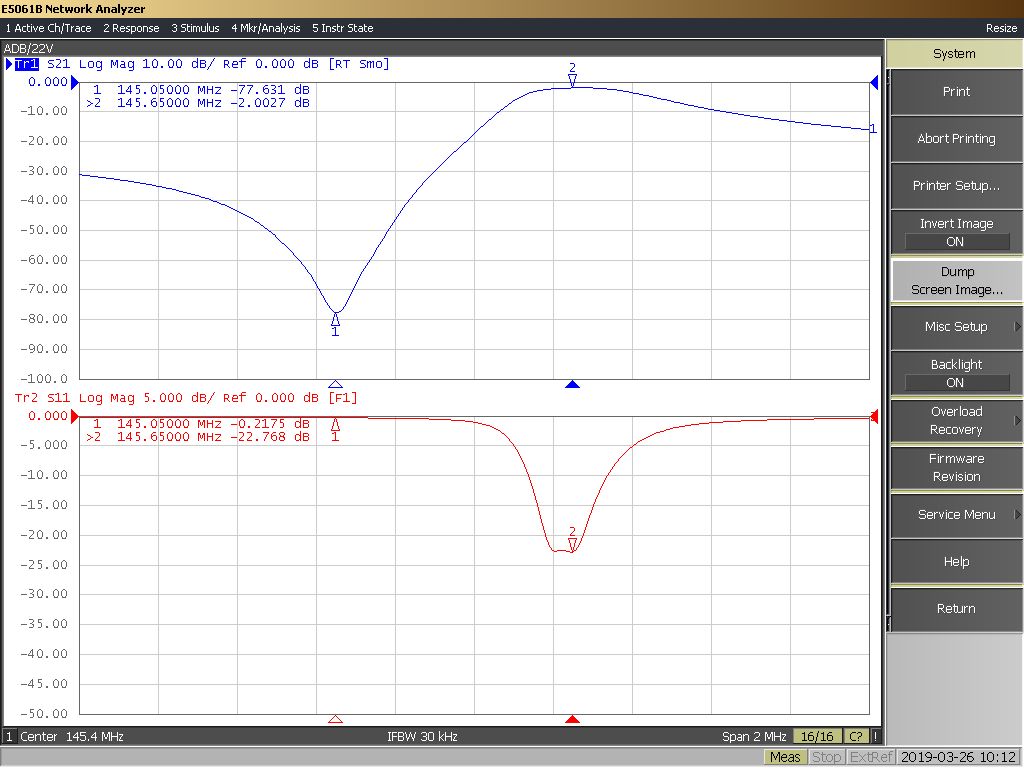Click the S21 marker 1 readout -77.631 dB
The width and height of the screenshot is (1024, 768).
coord(270,89)
